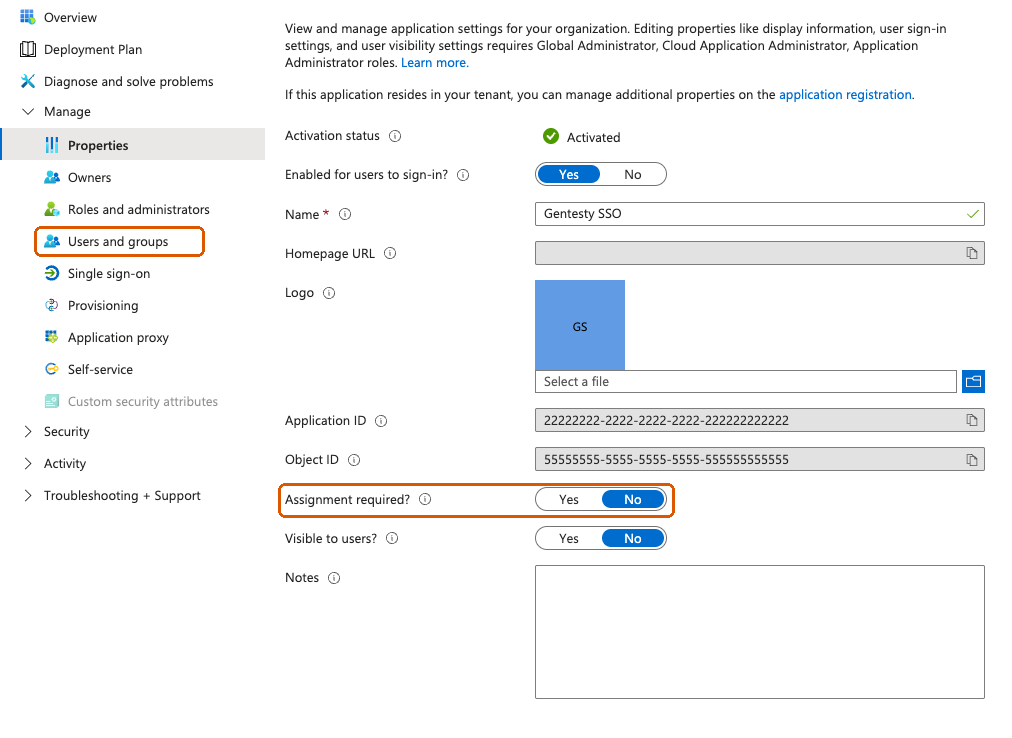Click the Custom security attributes icon
This screenshot has width=1012, height=738.
coord(52,401)
